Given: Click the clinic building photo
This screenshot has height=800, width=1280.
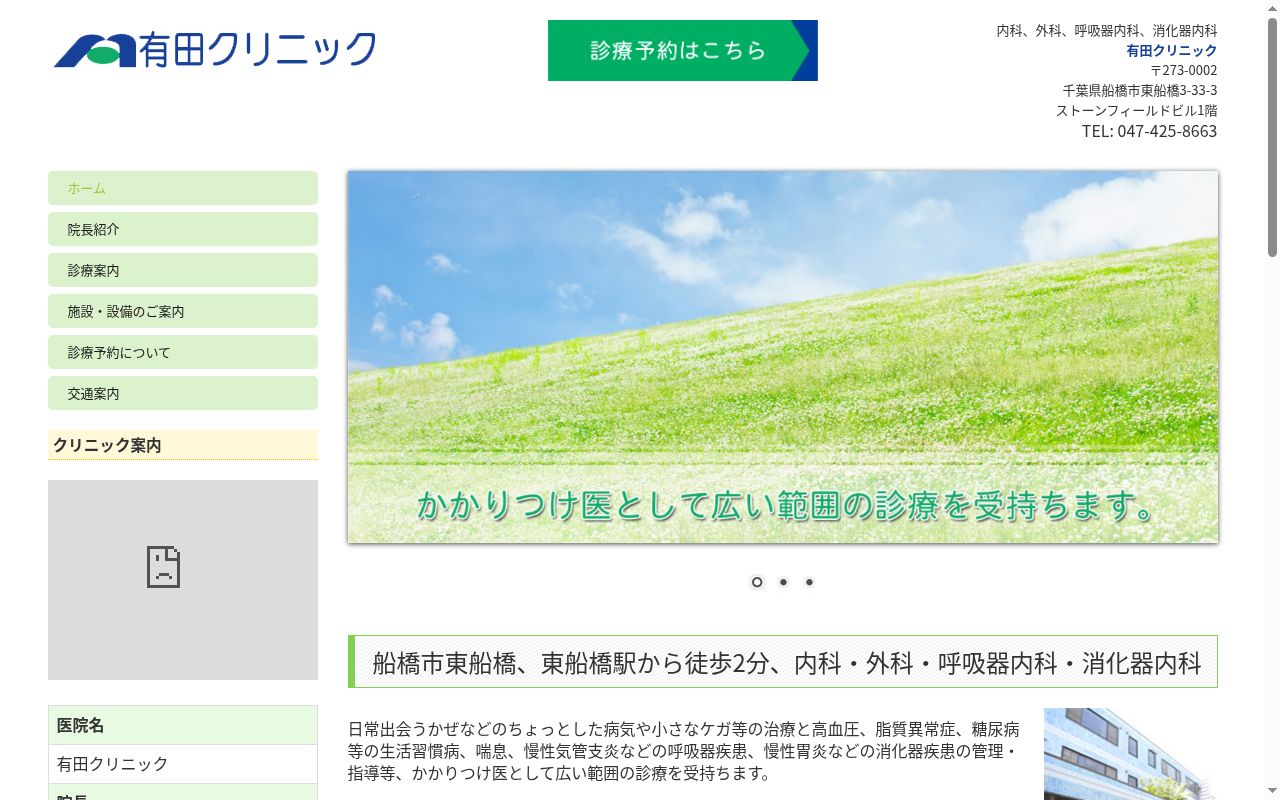Looking at the screenshot, I should 1131,754.
